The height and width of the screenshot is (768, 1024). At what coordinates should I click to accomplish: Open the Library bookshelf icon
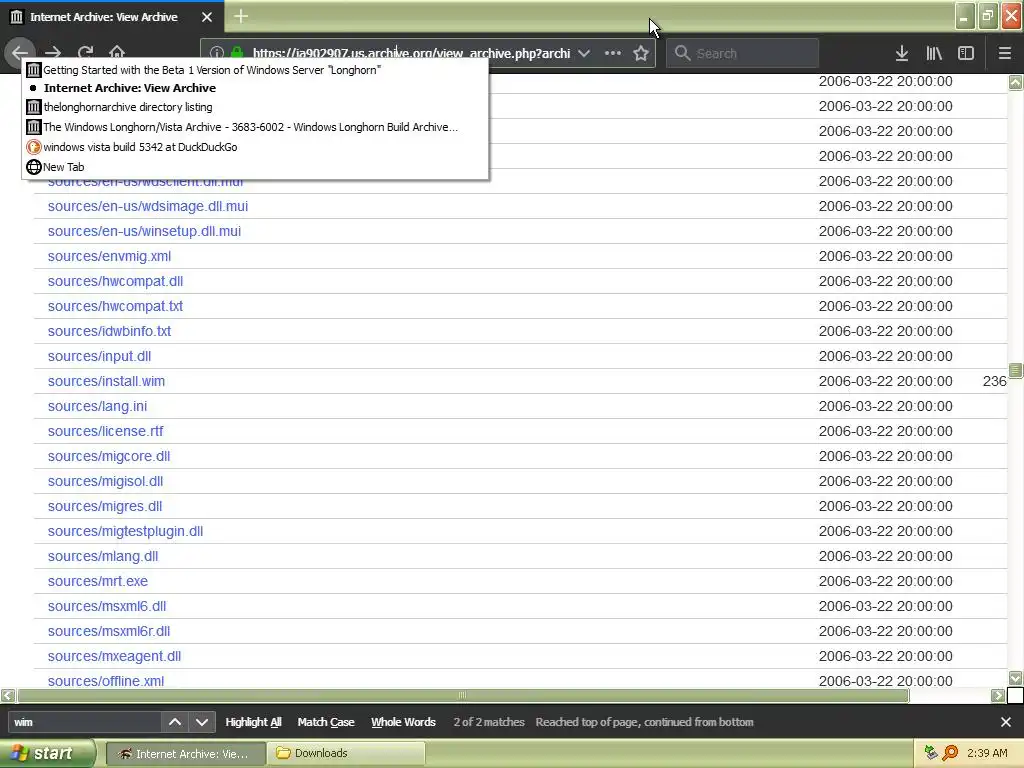[934, 54]
